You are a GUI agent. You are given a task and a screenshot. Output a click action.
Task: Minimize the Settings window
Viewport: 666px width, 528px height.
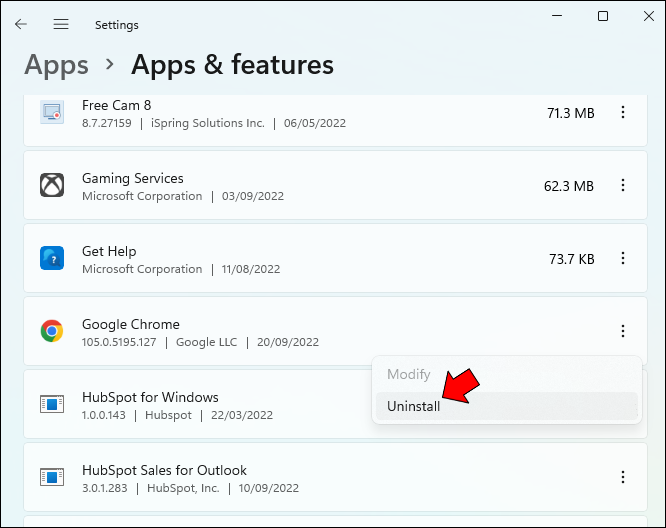pos(557,16)
